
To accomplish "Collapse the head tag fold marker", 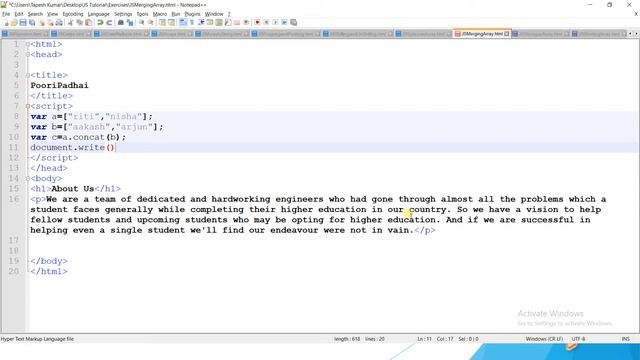I will pos(28,54).
